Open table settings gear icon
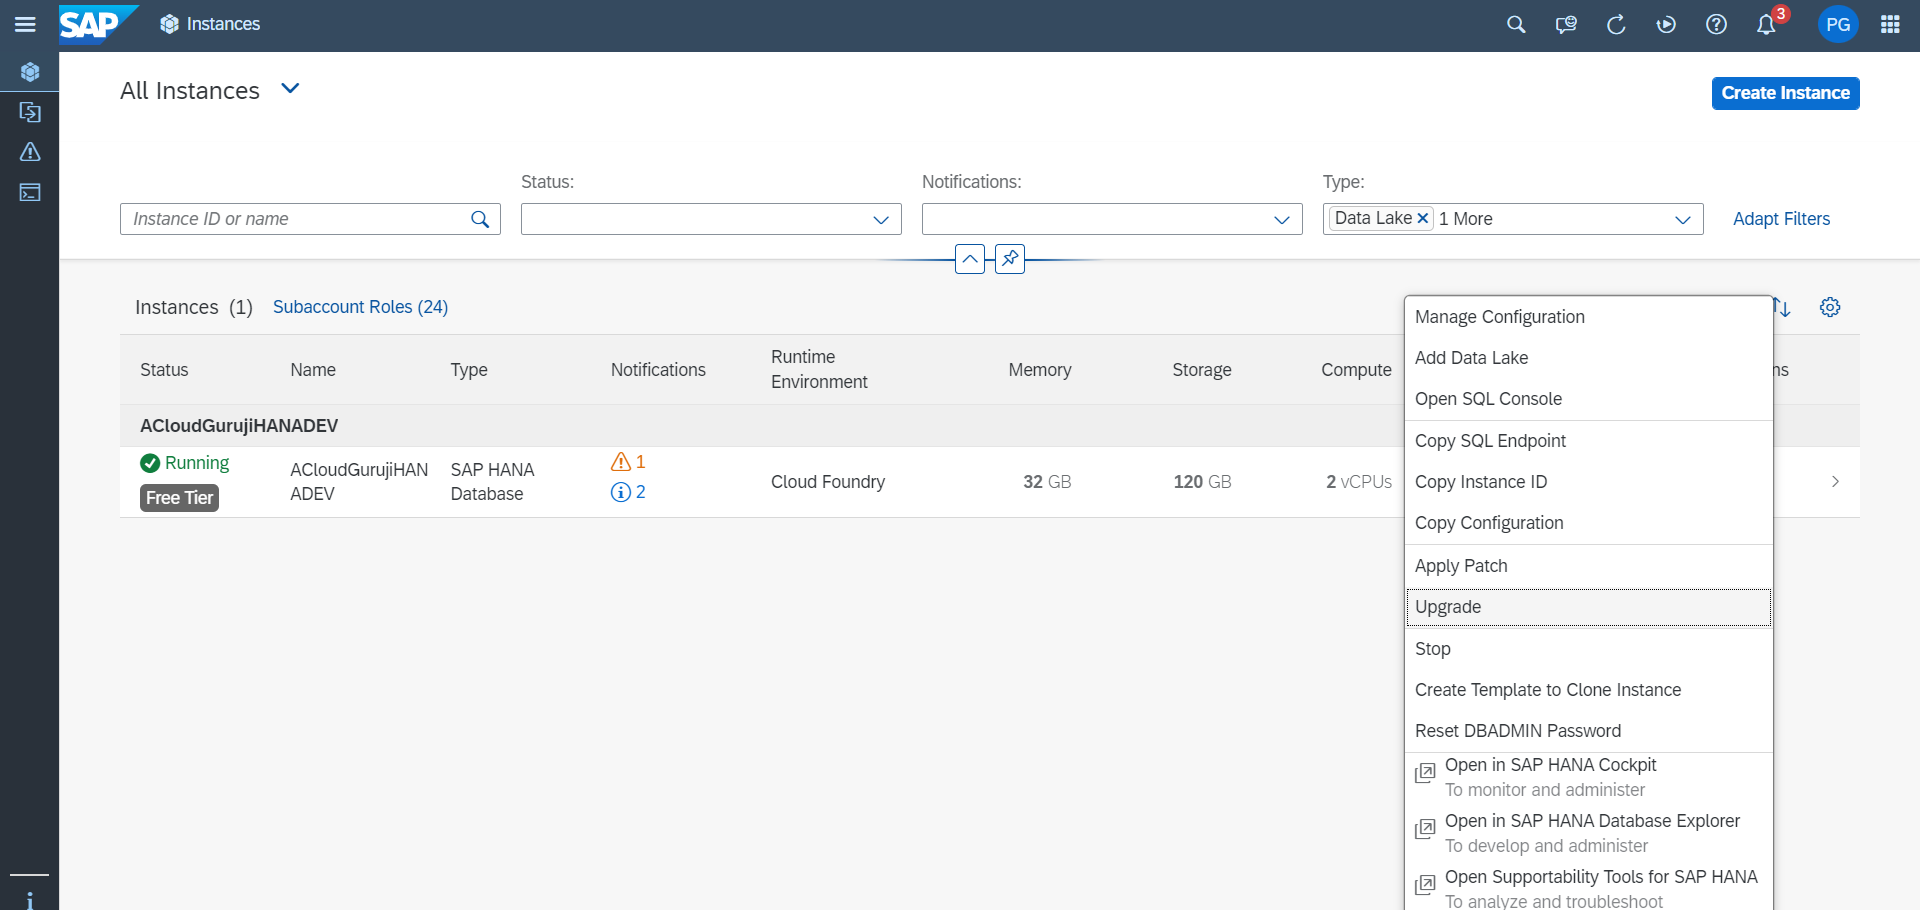1920x910 pixels. [x=1830, y=307]
